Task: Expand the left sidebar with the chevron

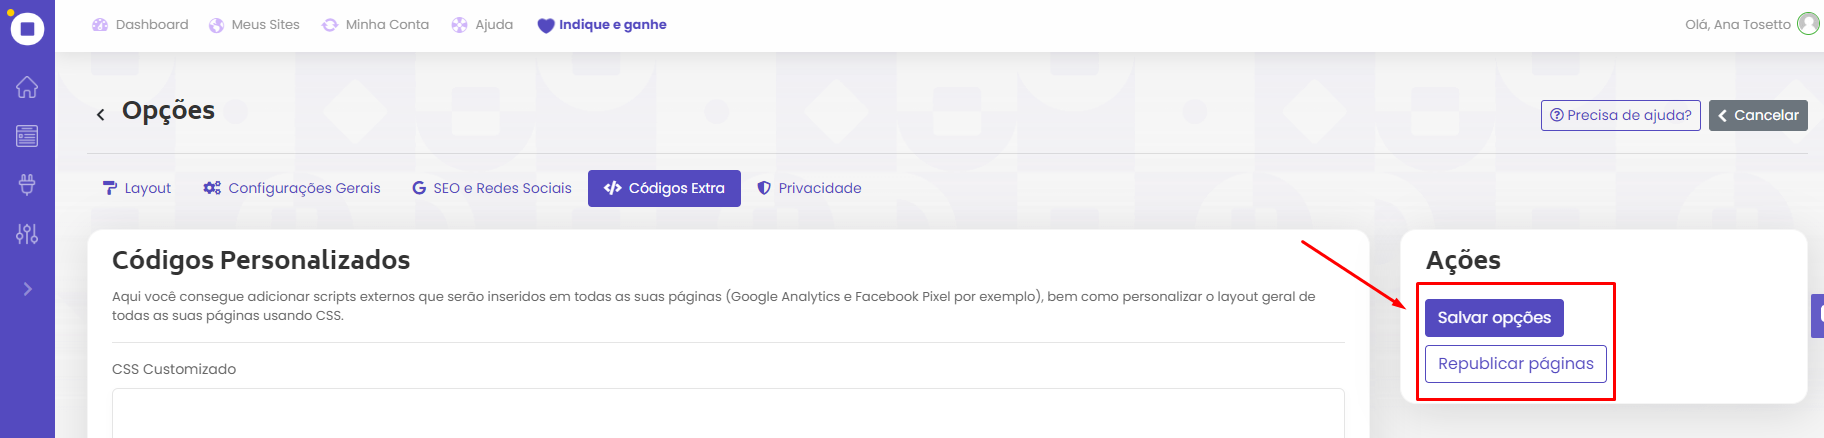Action: [27, 289]
